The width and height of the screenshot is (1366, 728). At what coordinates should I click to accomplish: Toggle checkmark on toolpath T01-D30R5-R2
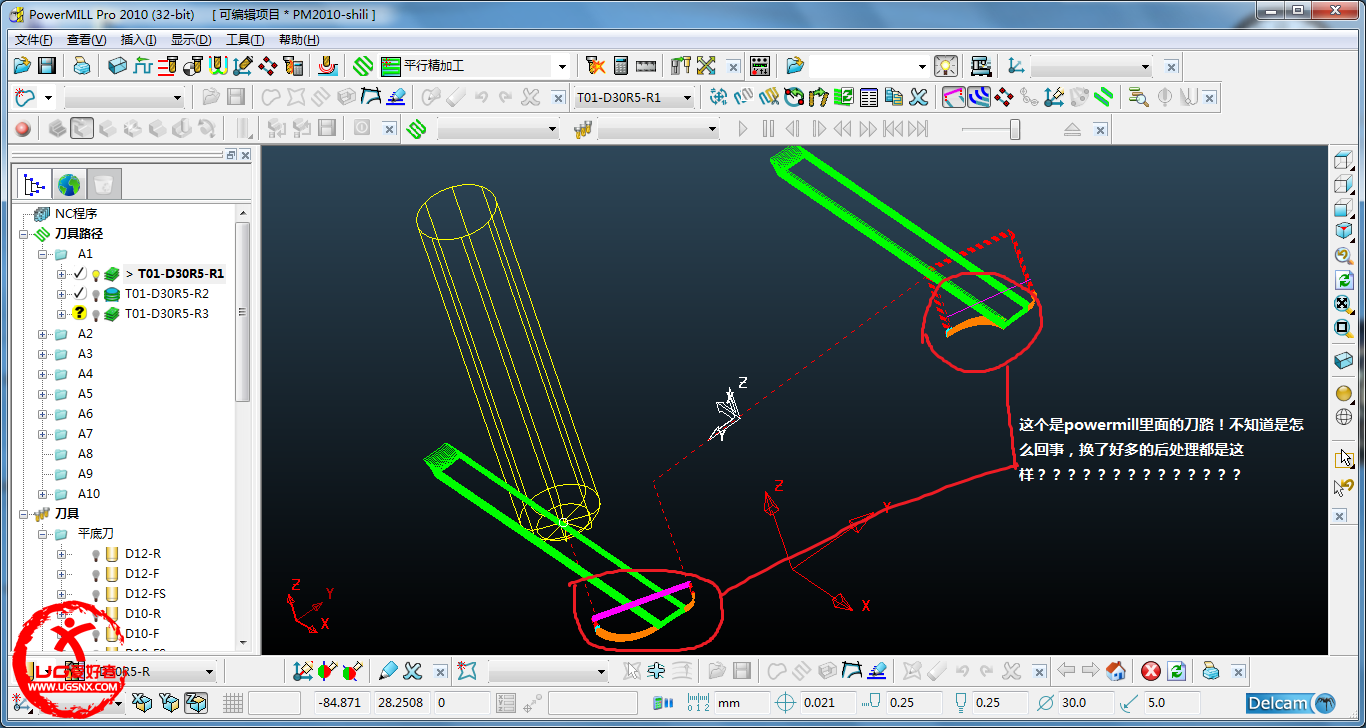tap(80, 293)
